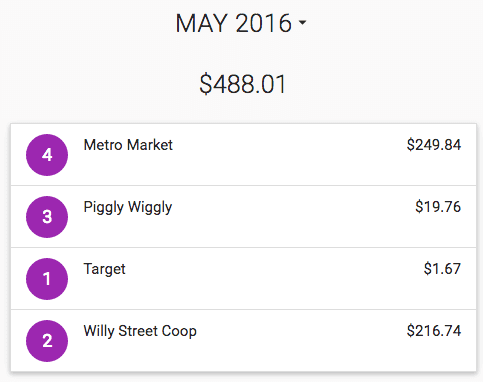483x382 pixels.
Task: Click the $488.01 monthly total
Action: tap(243, 84)
